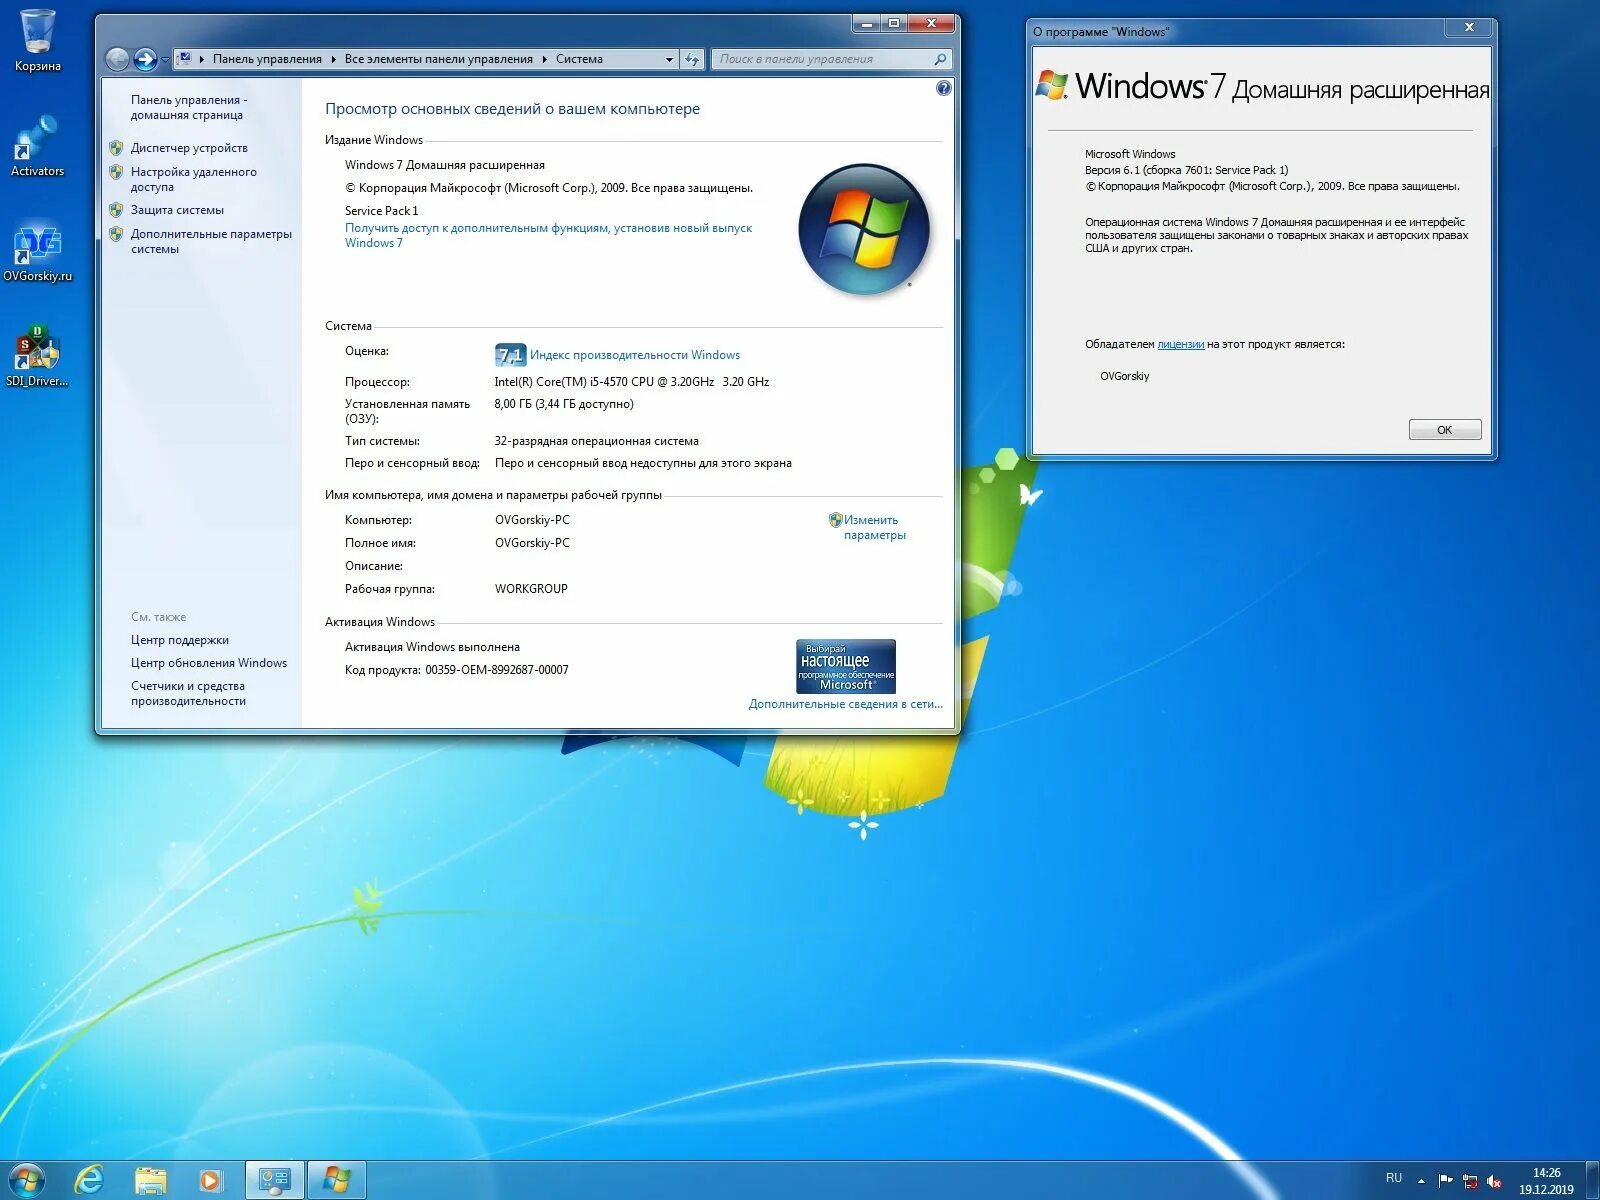
Task: Select the Система breadcrumb
Action: pos(579,60)
